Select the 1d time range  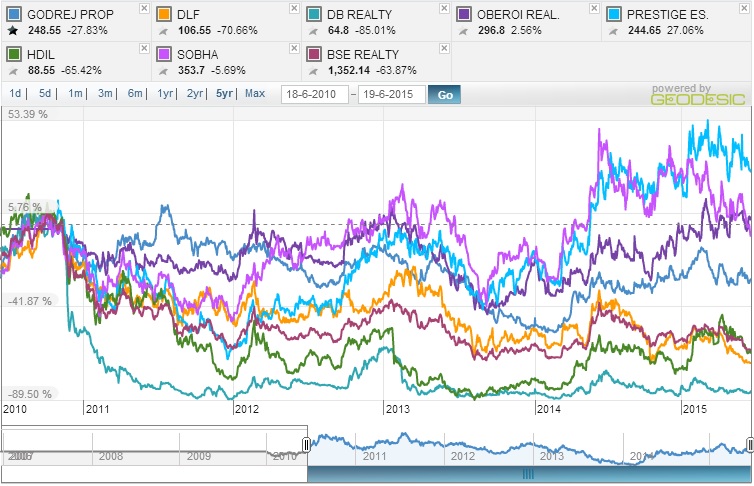(x=16, y=94)
